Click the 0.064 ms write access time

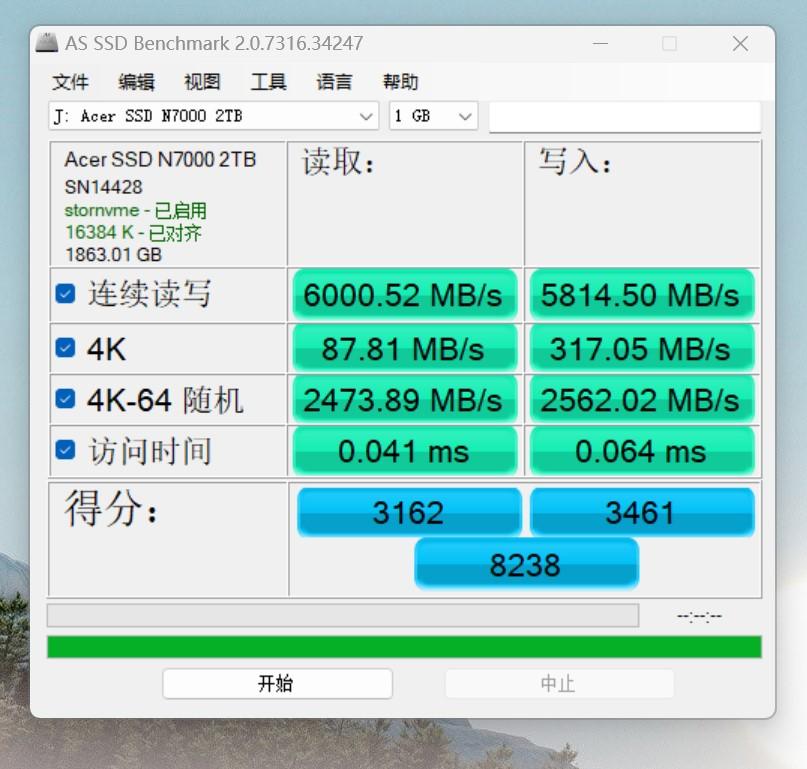[x=642, y=451]
